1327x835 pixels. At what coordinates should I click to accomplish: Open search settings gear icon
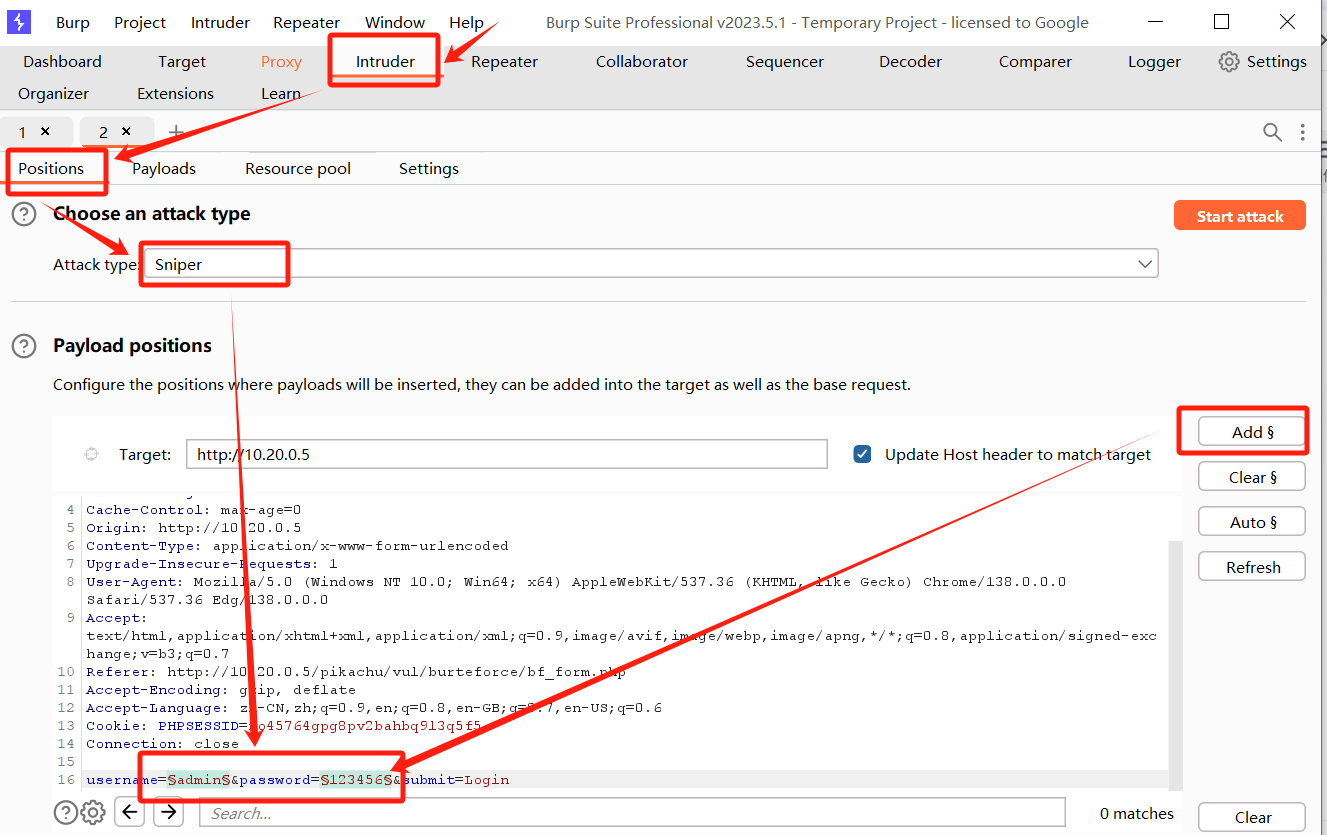click(x=93, y=812)
